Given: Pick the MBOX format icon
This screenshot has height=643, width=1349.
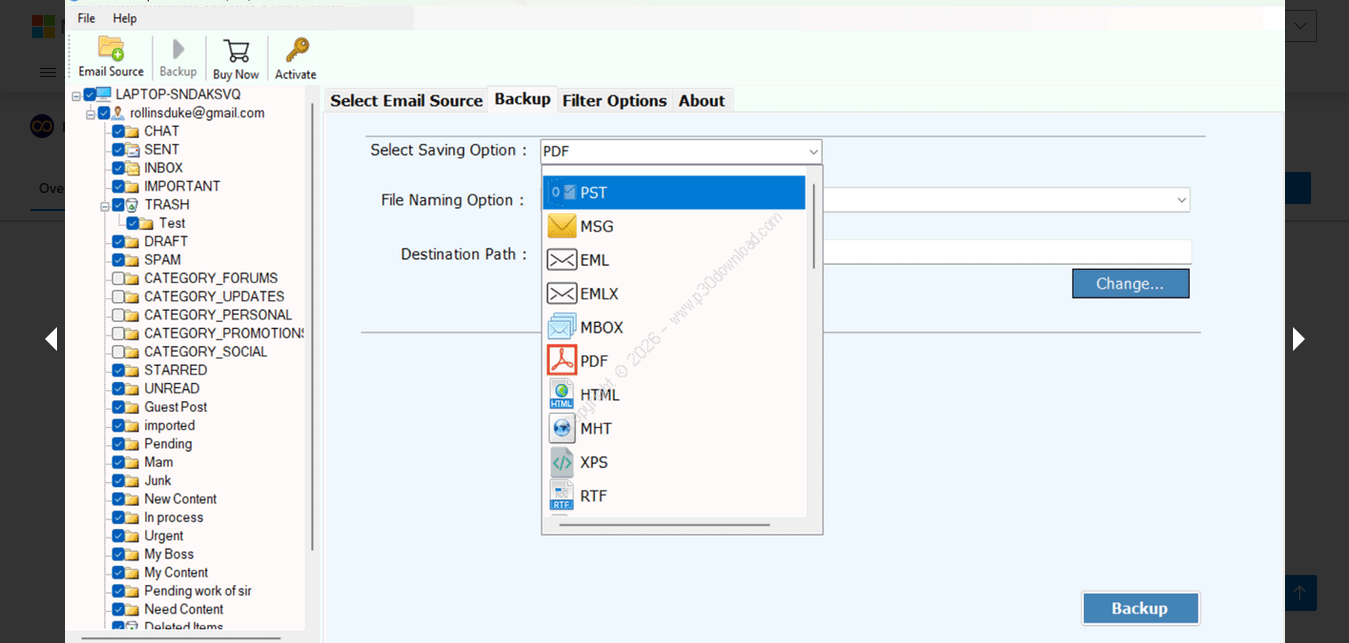Looking at the screenshot, I should point(562,327).
